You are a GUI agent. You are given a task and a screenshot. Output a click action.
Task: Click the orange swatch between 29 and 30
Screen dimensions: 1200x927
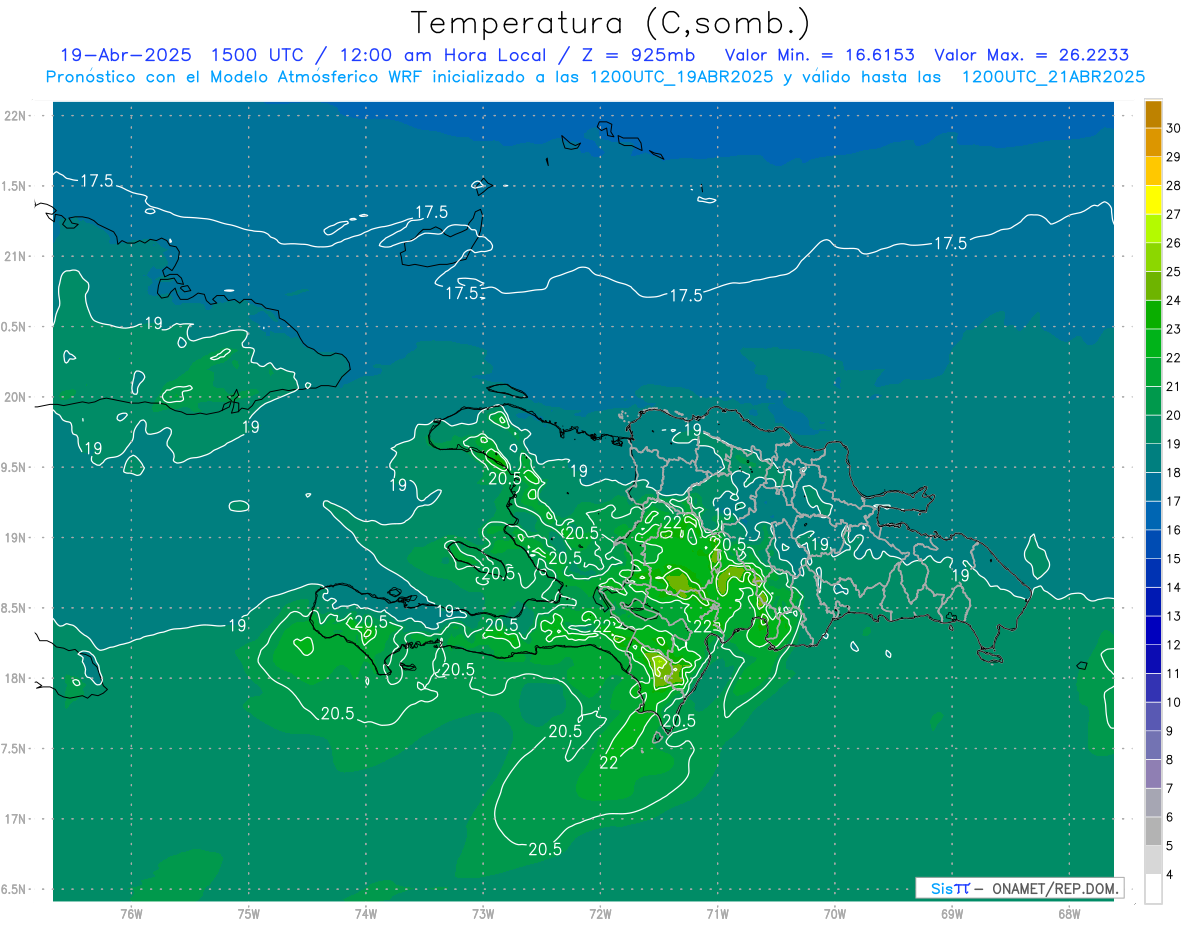(1153, 143)
